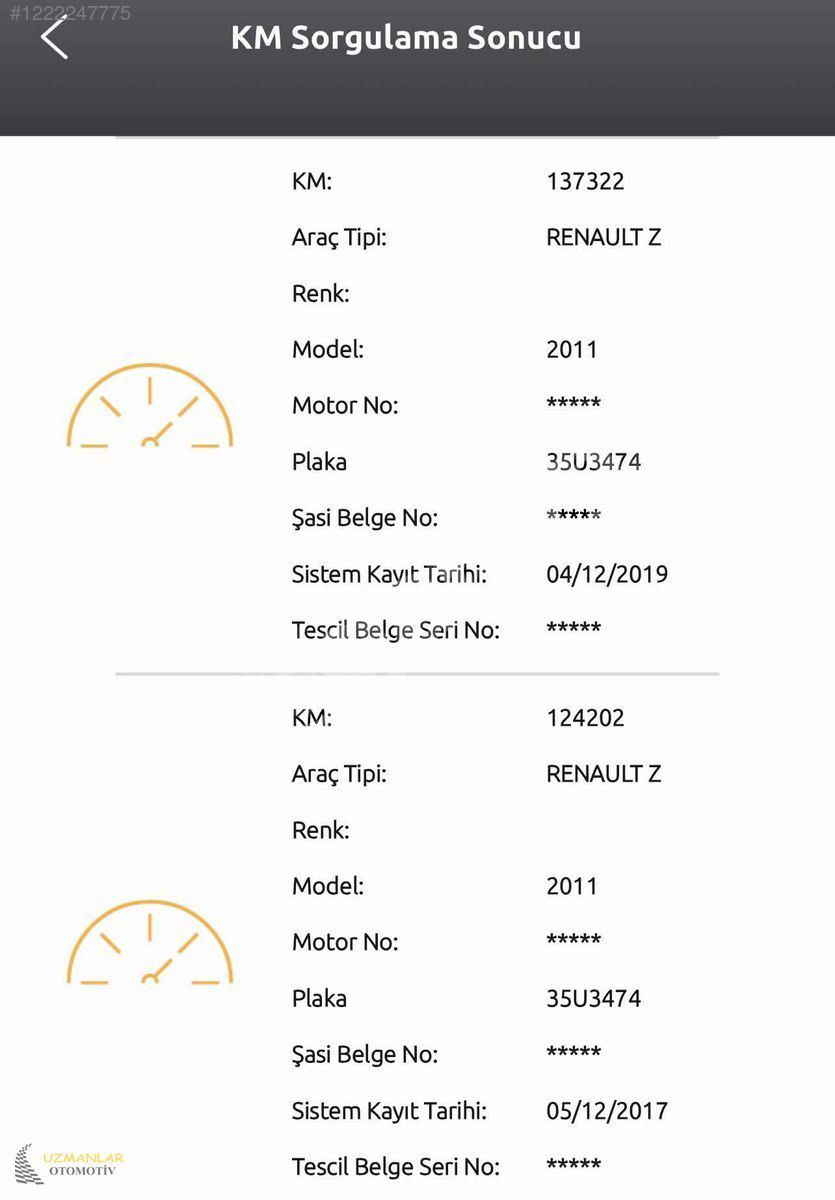Viewport: 835px width, 1200px height.
Task: Tap model year 2011 in second record
Action: pos(572,886)
